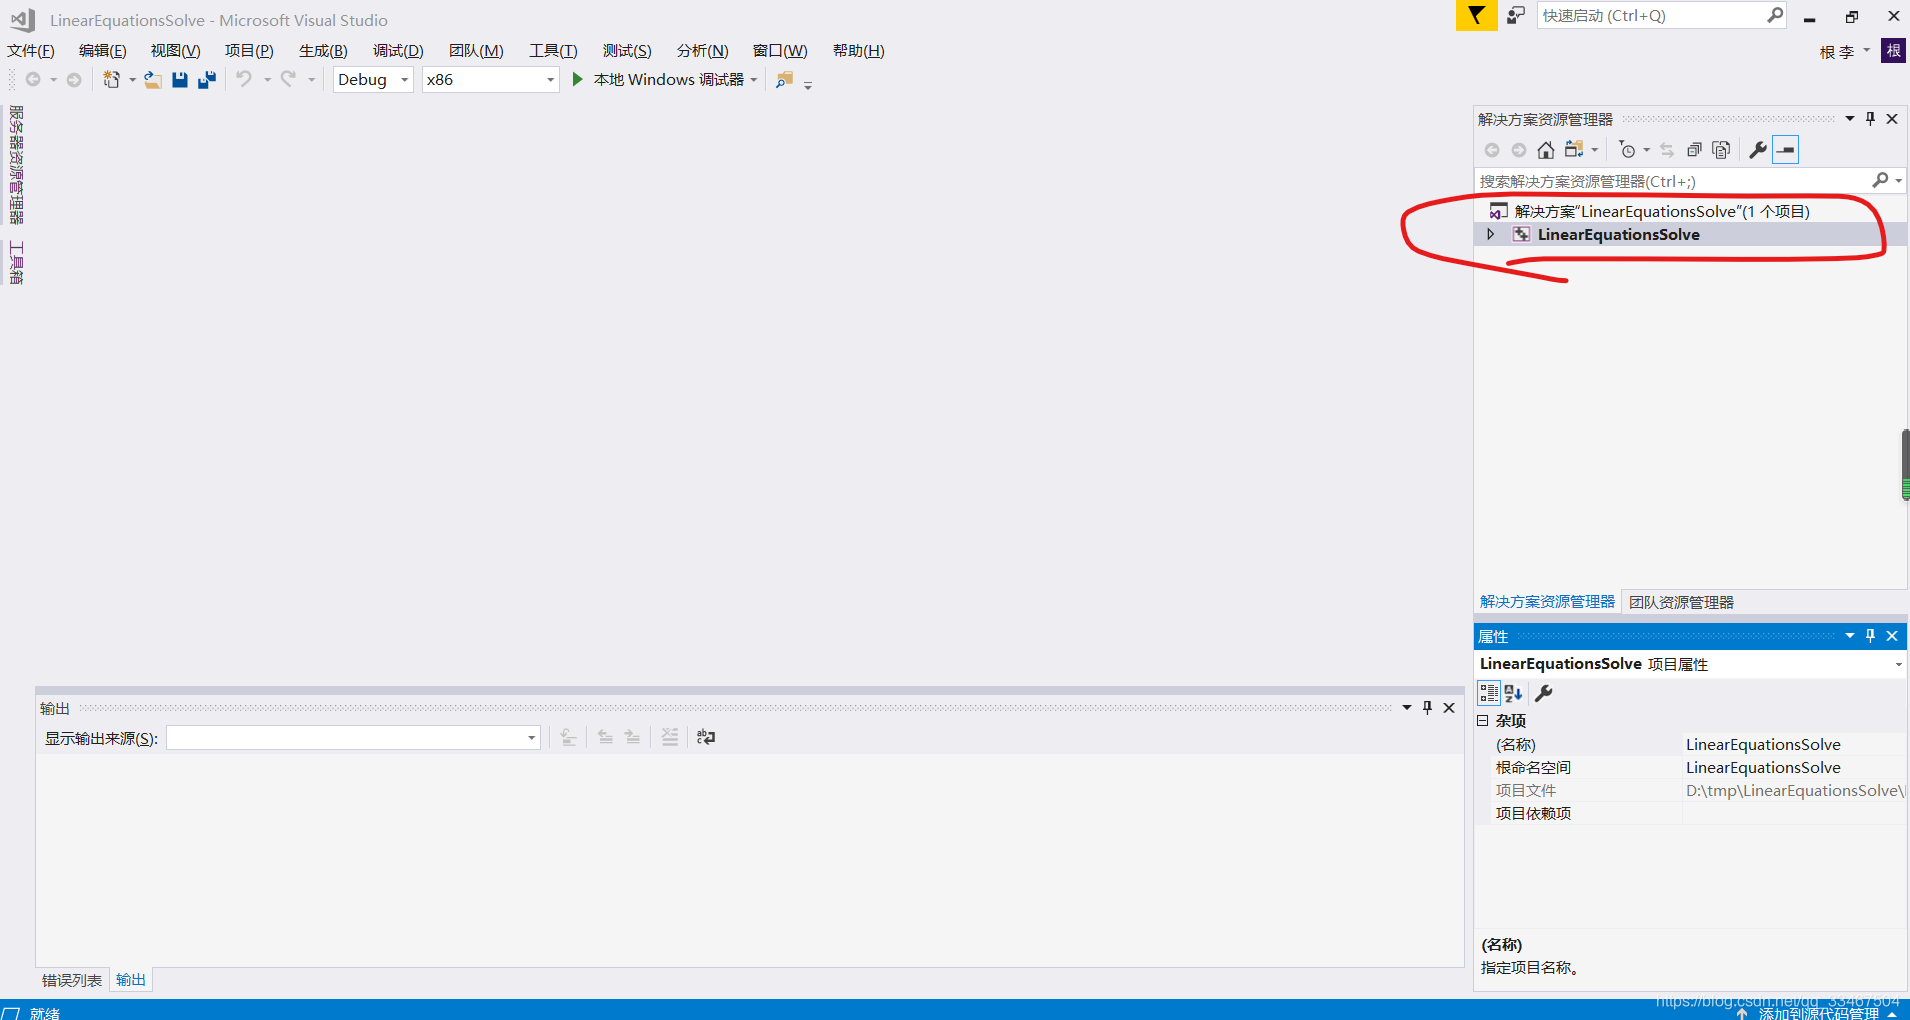Click the Quick Launch magnifier icon
Screen dimensions: 1910x1020
pos(1775,15)
